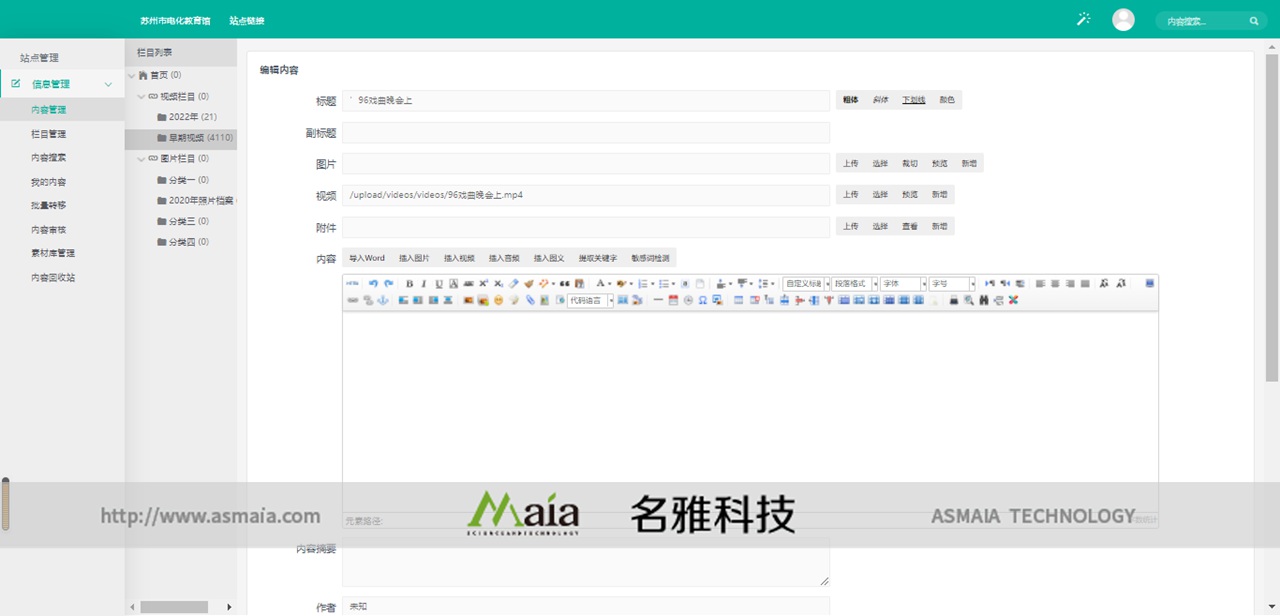This screenshot has height=616, width=1280.
Task: Select the format painter brush
Action: tap(528, 284)
